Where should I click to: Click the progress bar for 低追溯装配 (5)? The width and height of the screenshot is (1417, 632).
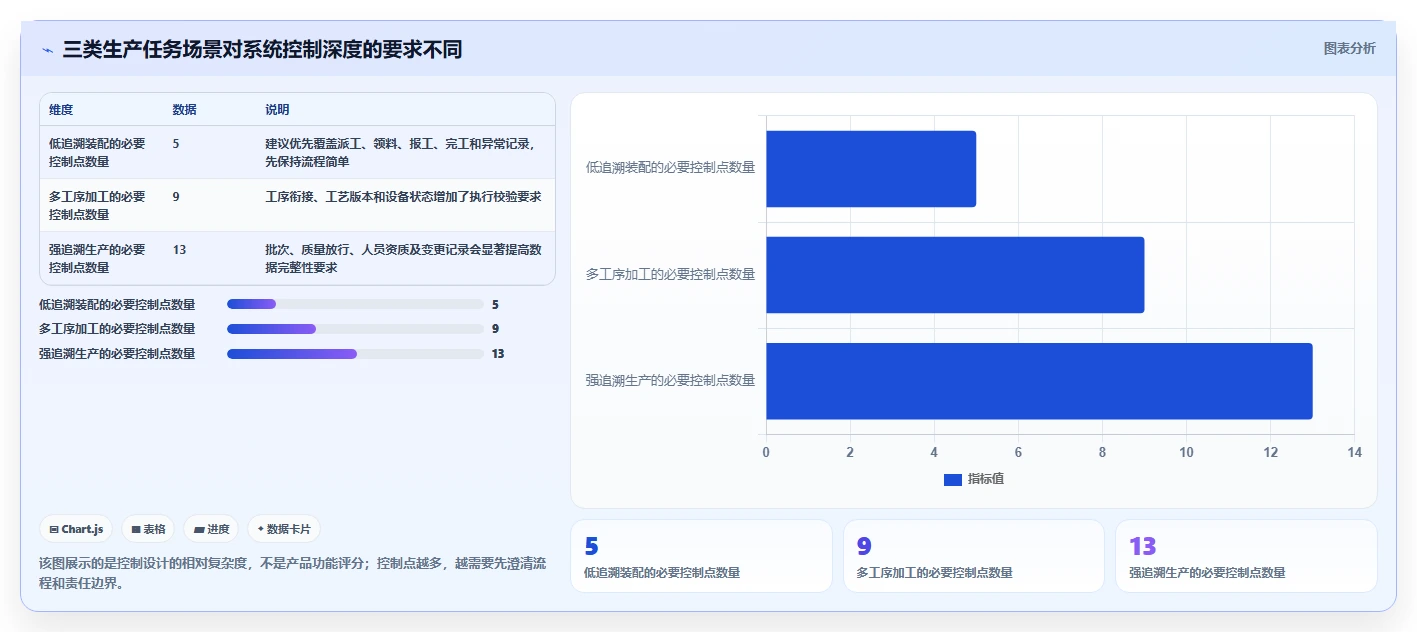[x=355, y=304]
